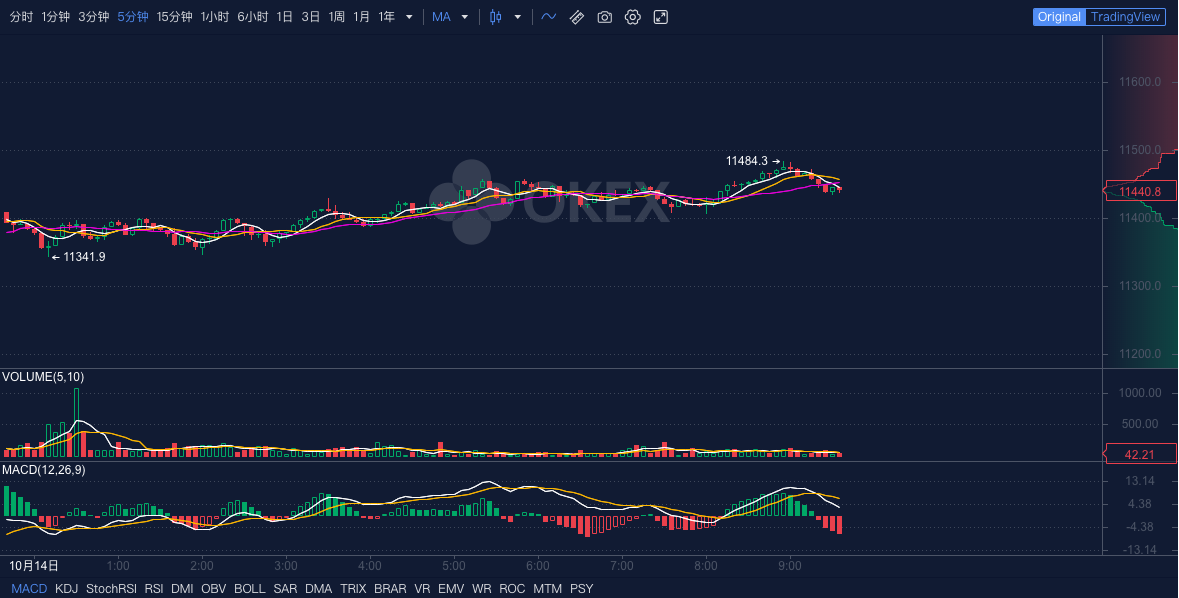1179x598 pixels.
Task: Select the 分时 time-sharing view
Action: click(21, 17)
